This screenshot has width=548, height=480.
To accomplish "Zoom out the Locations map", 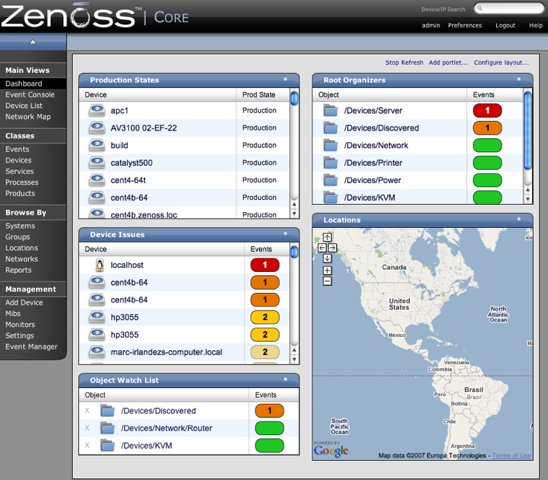I will point(327,281).
